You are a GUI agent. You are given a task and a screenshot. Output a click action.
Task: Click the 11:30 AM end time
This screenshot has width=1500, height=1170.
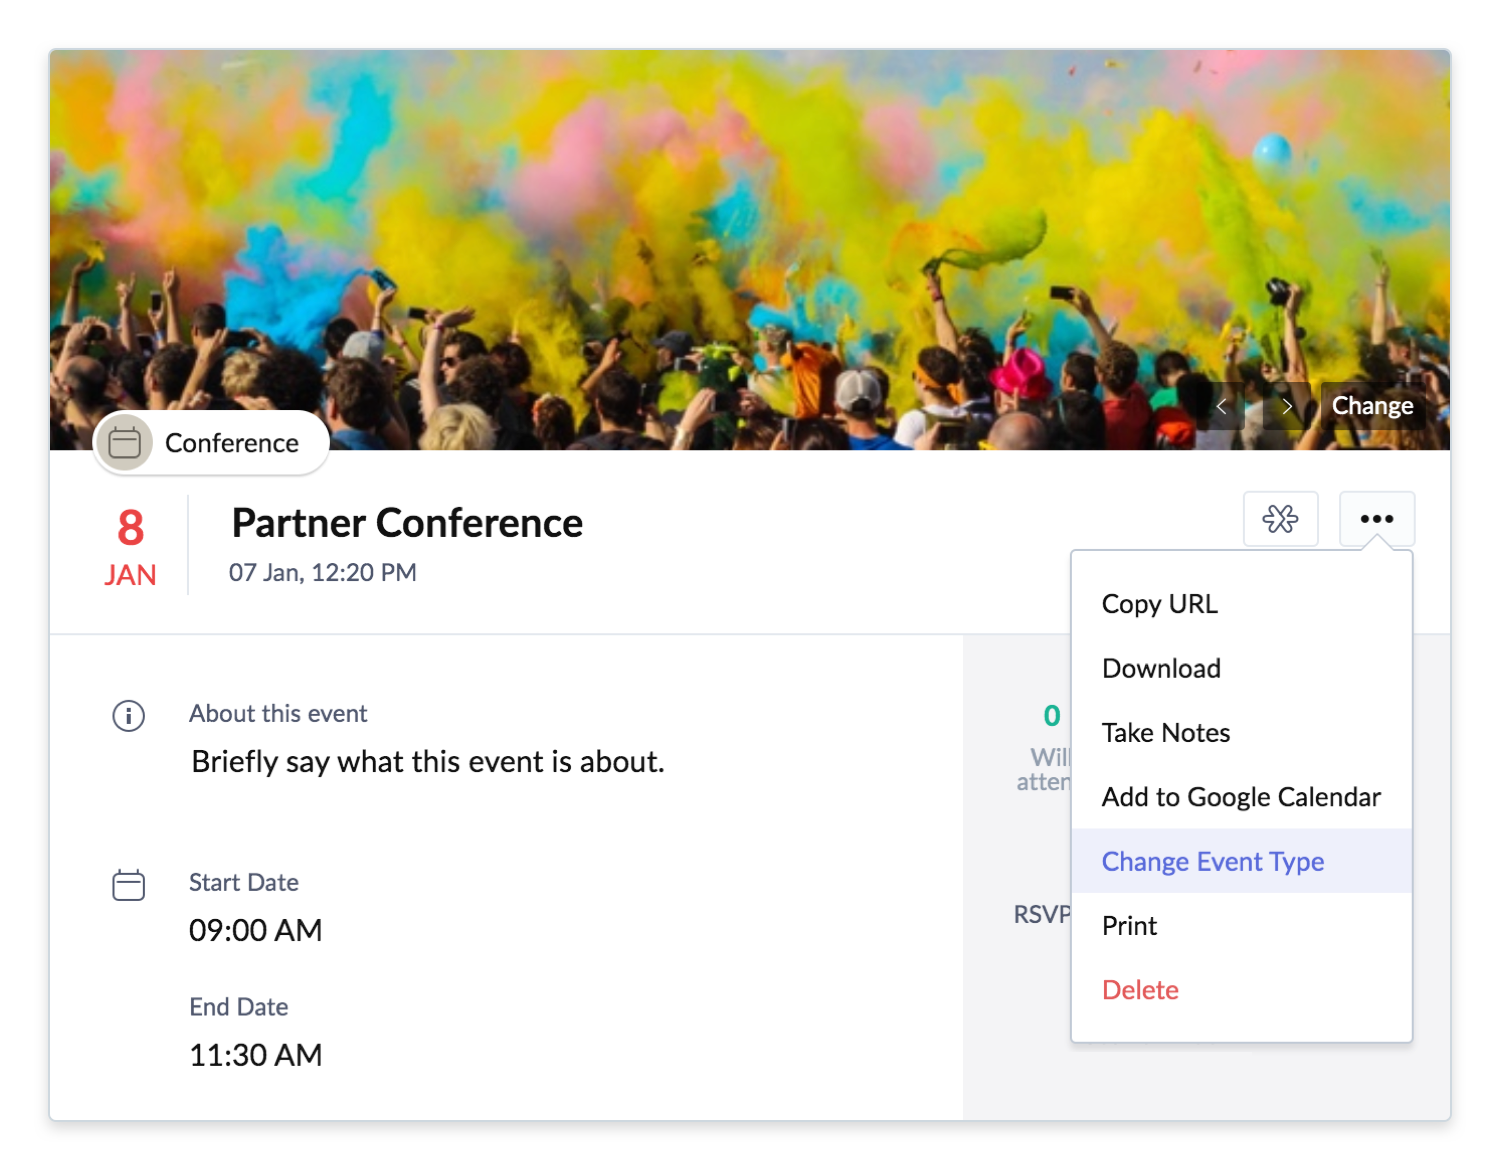(256, 1055)
